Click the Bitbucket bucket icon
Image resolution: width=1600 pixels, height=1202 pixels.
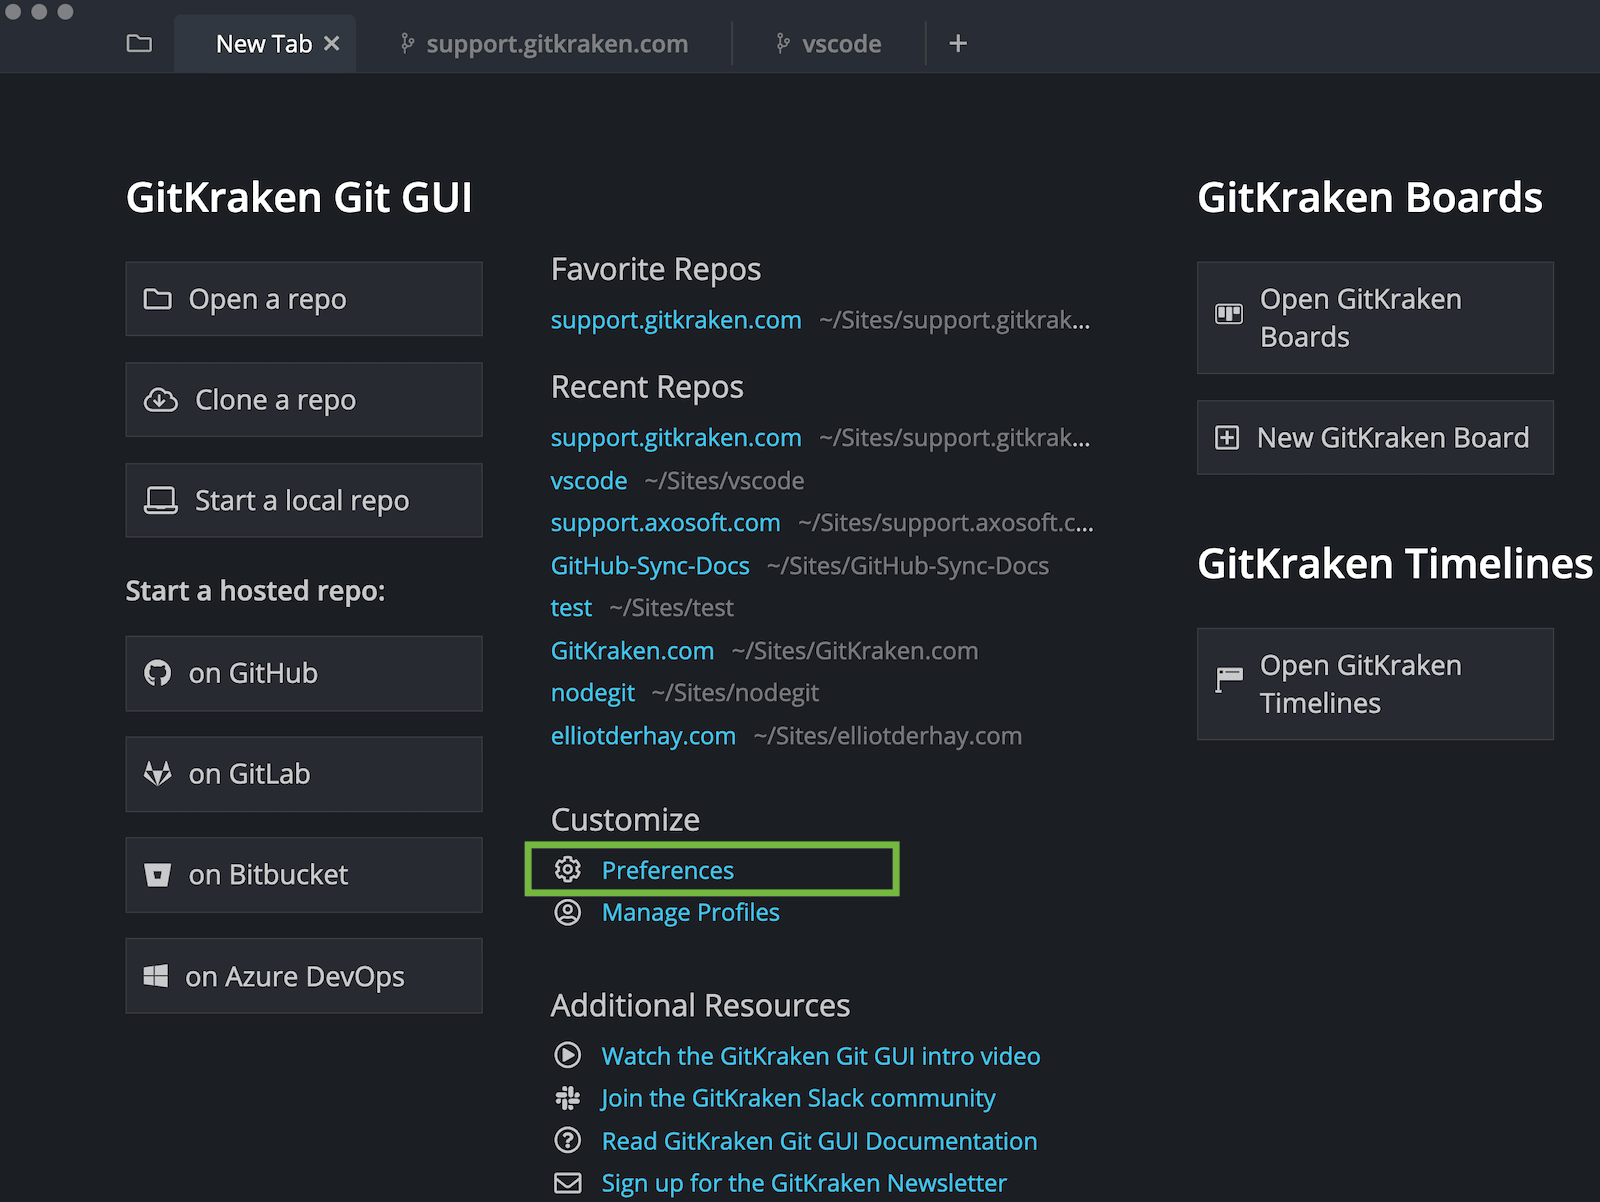[x=158, y=875]
